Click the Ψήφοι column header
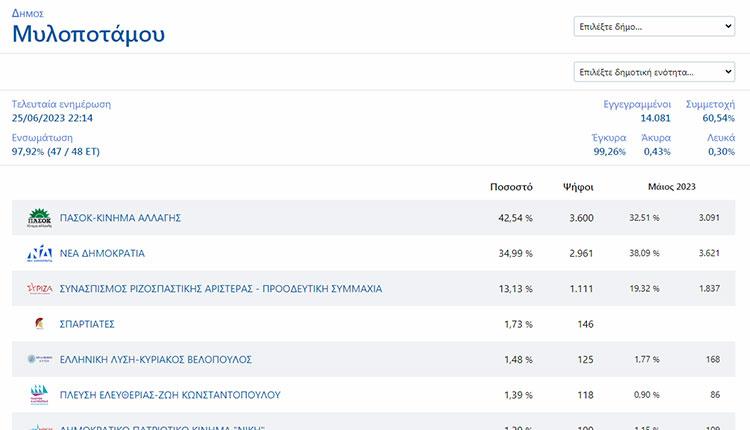 pyautogui.click(x=578, y=187)
